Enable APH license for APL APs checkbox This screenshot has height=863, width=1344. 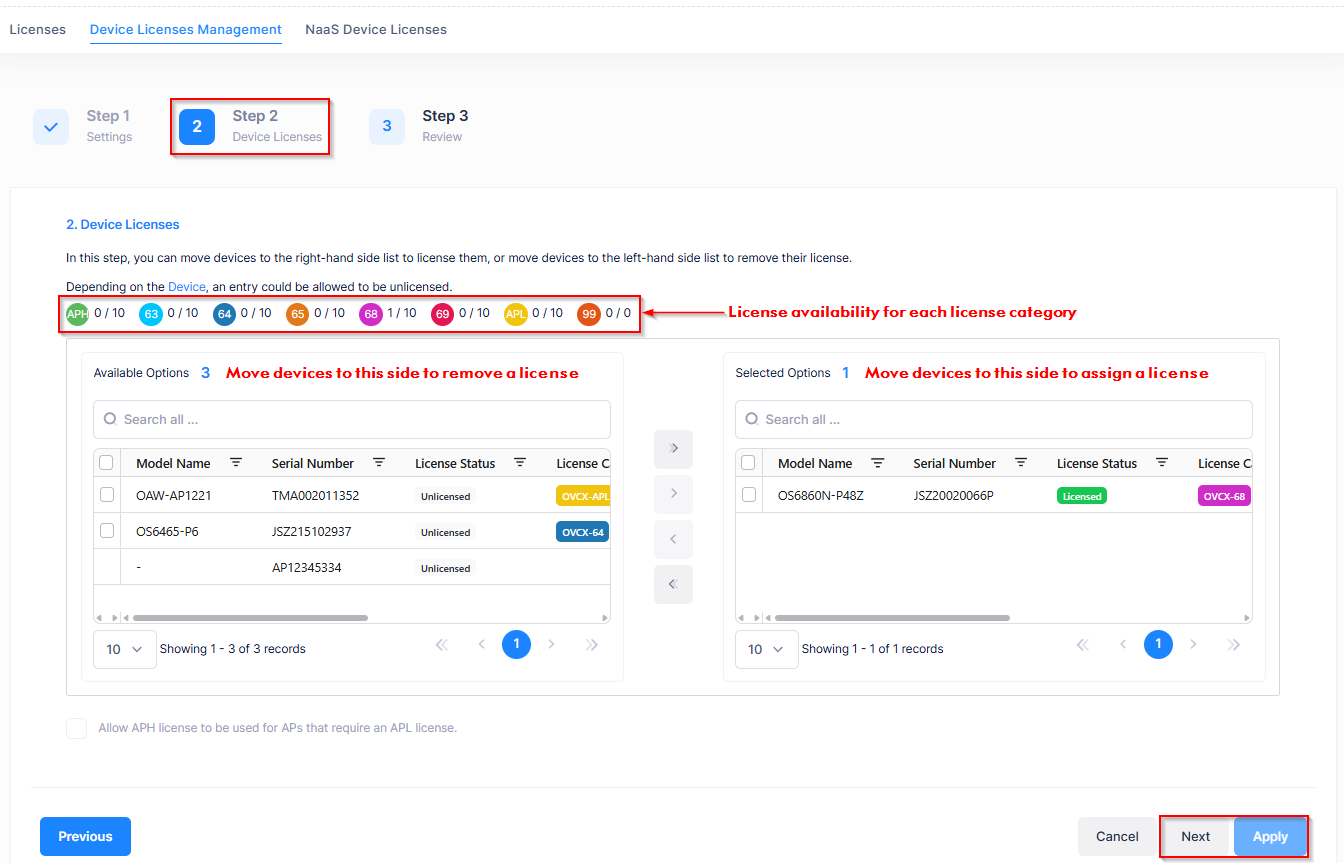[77, 728]
